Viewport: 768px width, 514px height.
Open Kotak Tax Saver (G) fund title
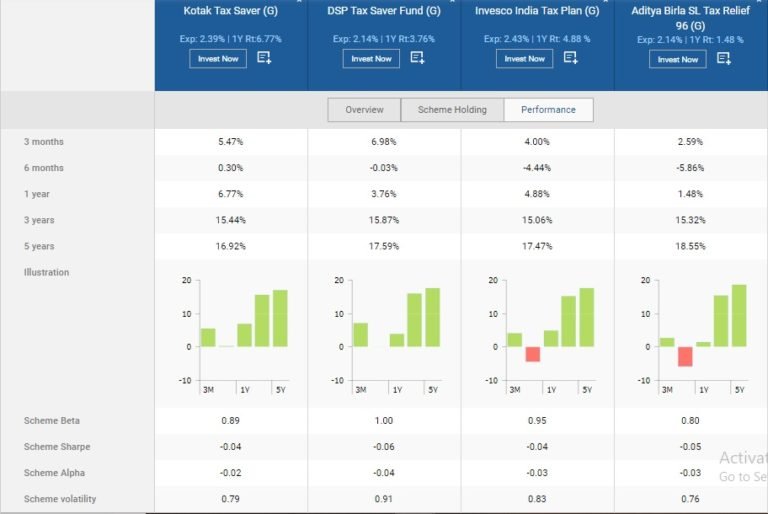tap(231, 11)
